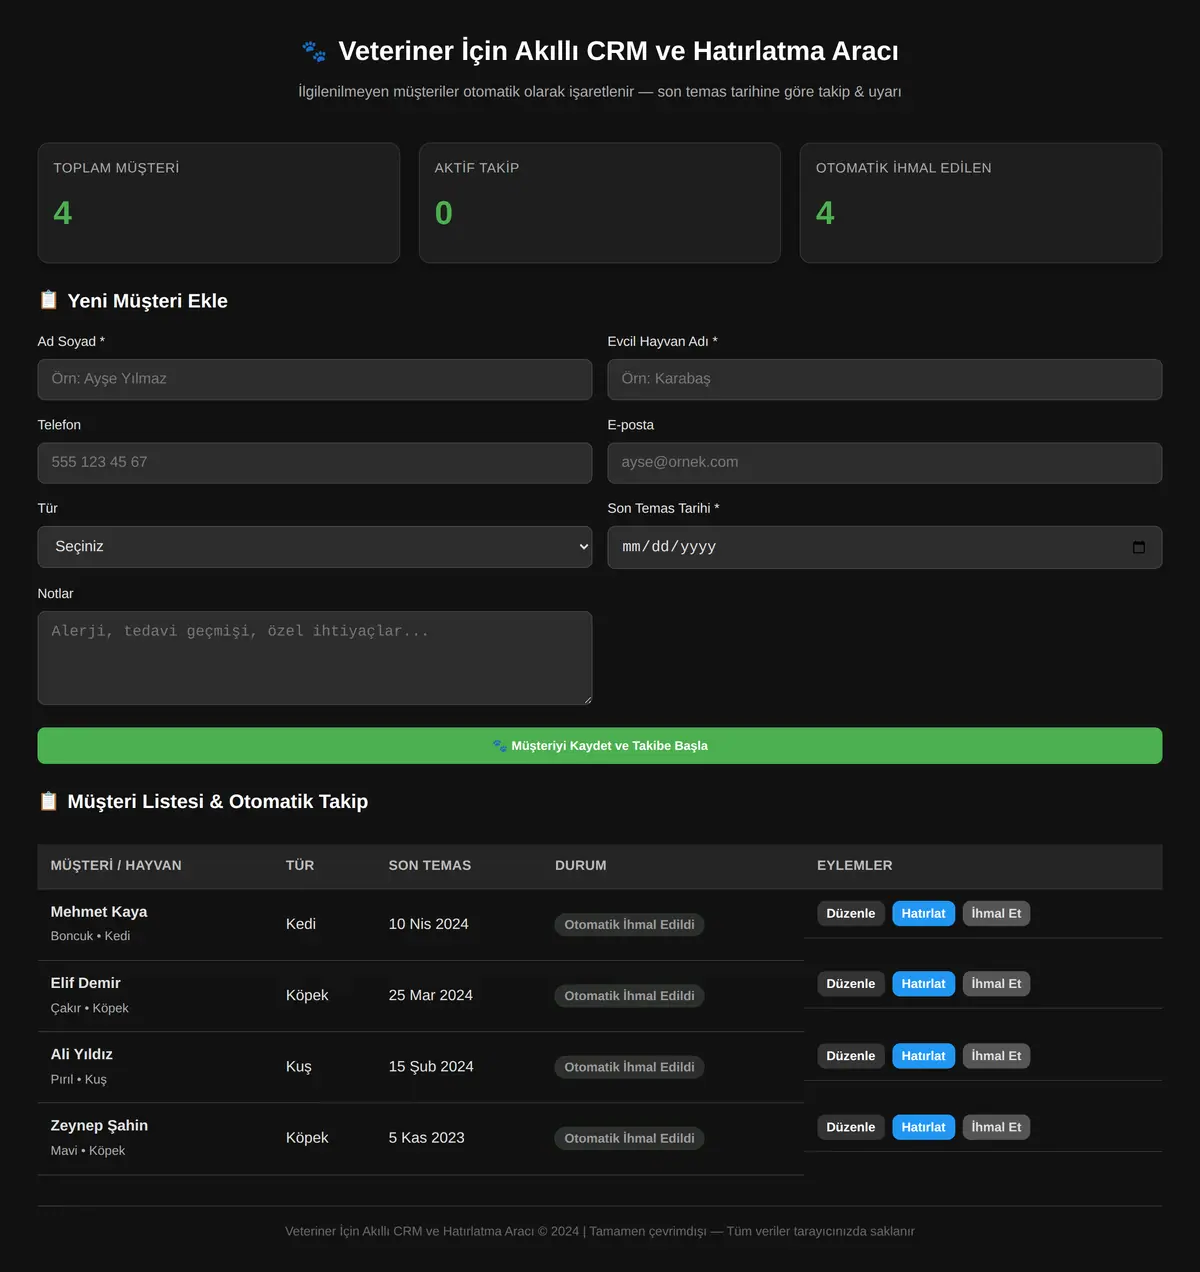Click the Mavi • Köpek pet label
The height and width of the screenshot is (1272, 1200).
88,1151
